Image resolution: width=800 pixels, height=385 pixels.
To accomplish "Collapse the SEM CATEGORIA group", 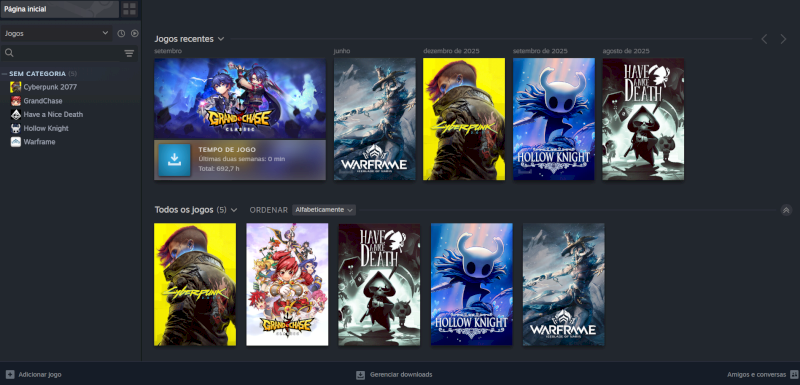I will tap(5, 73).
